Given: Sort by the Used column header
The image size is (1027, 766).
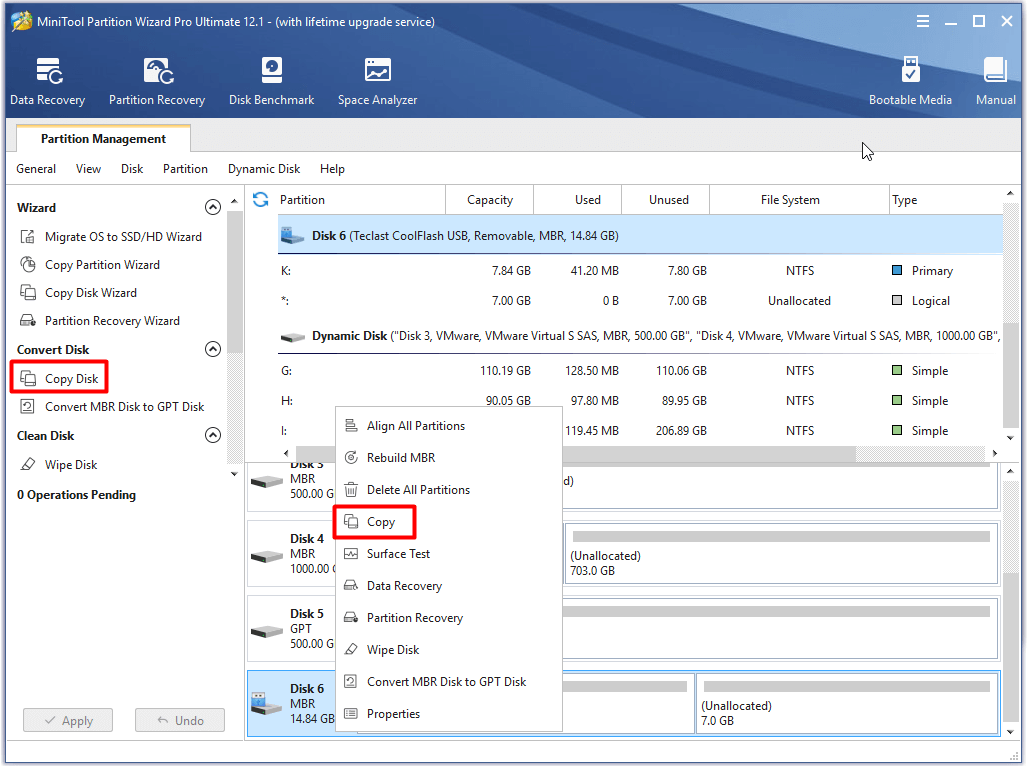Looking at the screenshot, I should point(578,200).
